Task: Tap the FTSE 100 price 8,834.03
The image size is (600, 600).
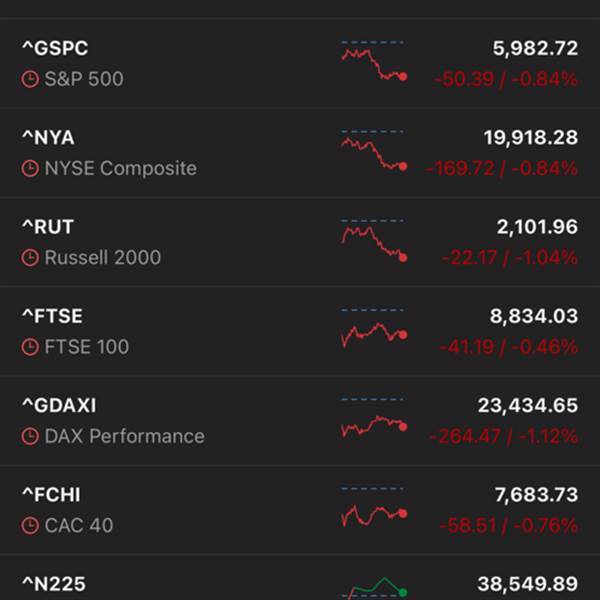Action: pos(534,316)
